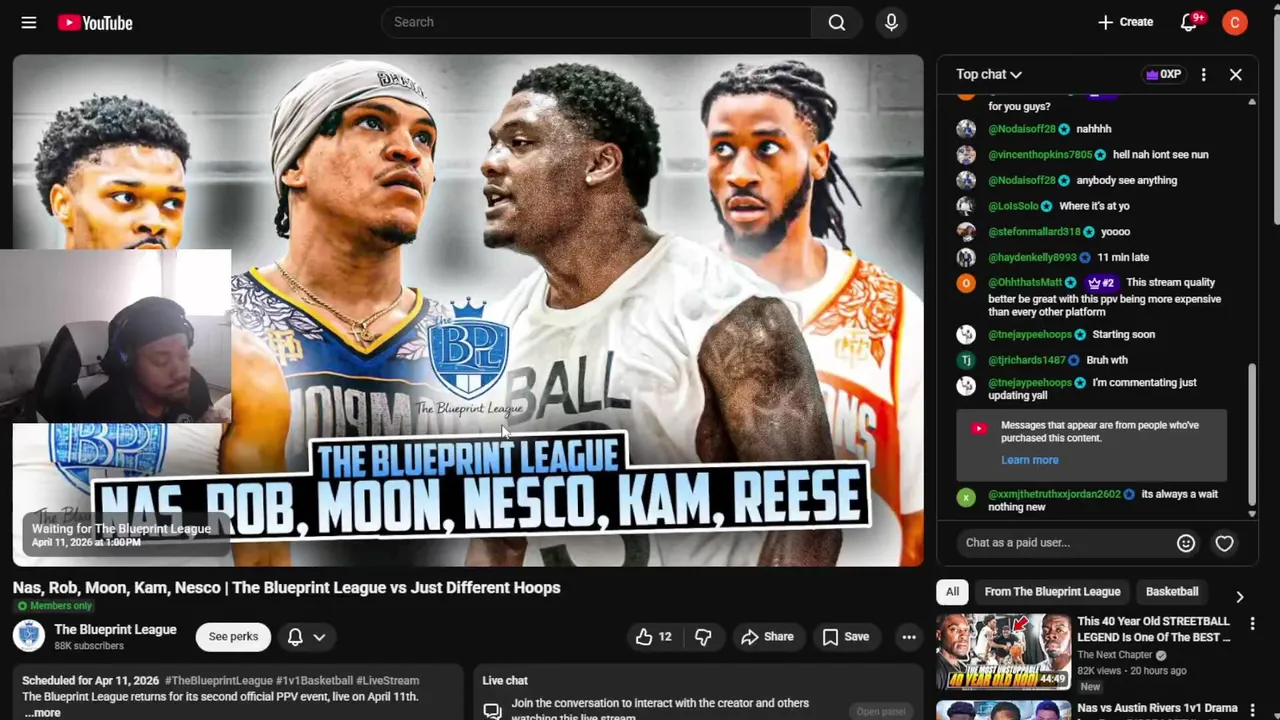
Task: Expand description with ...more
Action: tap(42, 712)
